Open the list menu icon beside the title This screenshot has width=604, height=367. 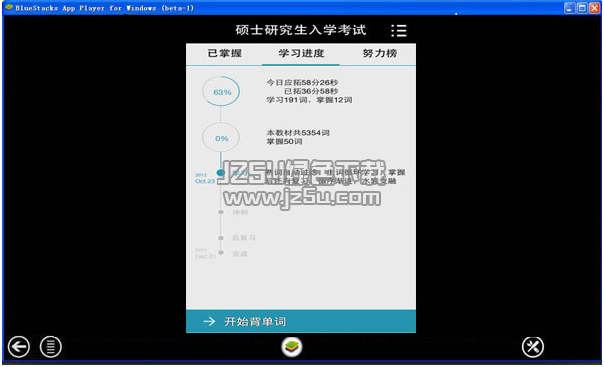[399, 30]
